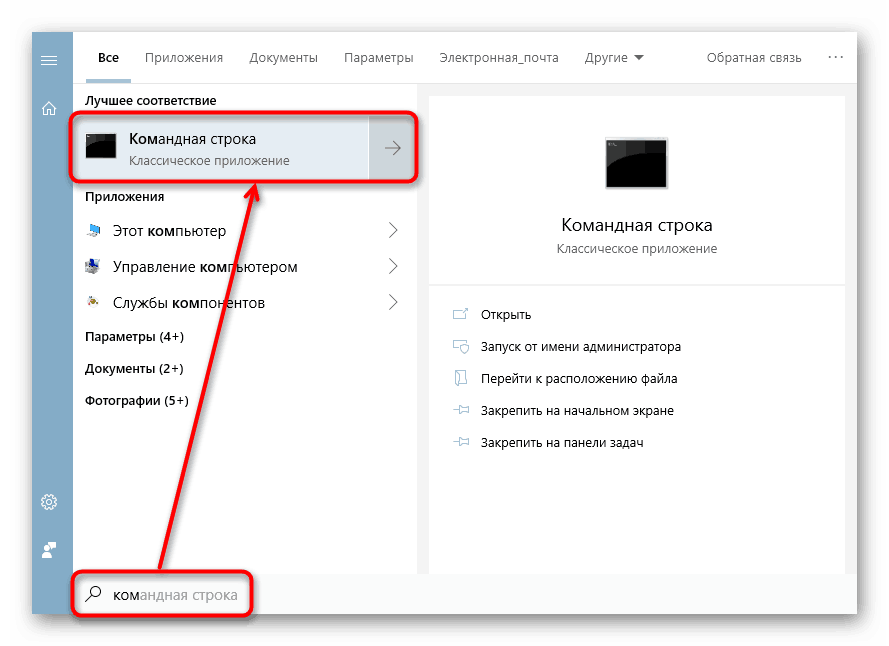This screenshot has width=889, height=646.
Task: Click the Этот компьютер app icon
Action: point(94,230)
